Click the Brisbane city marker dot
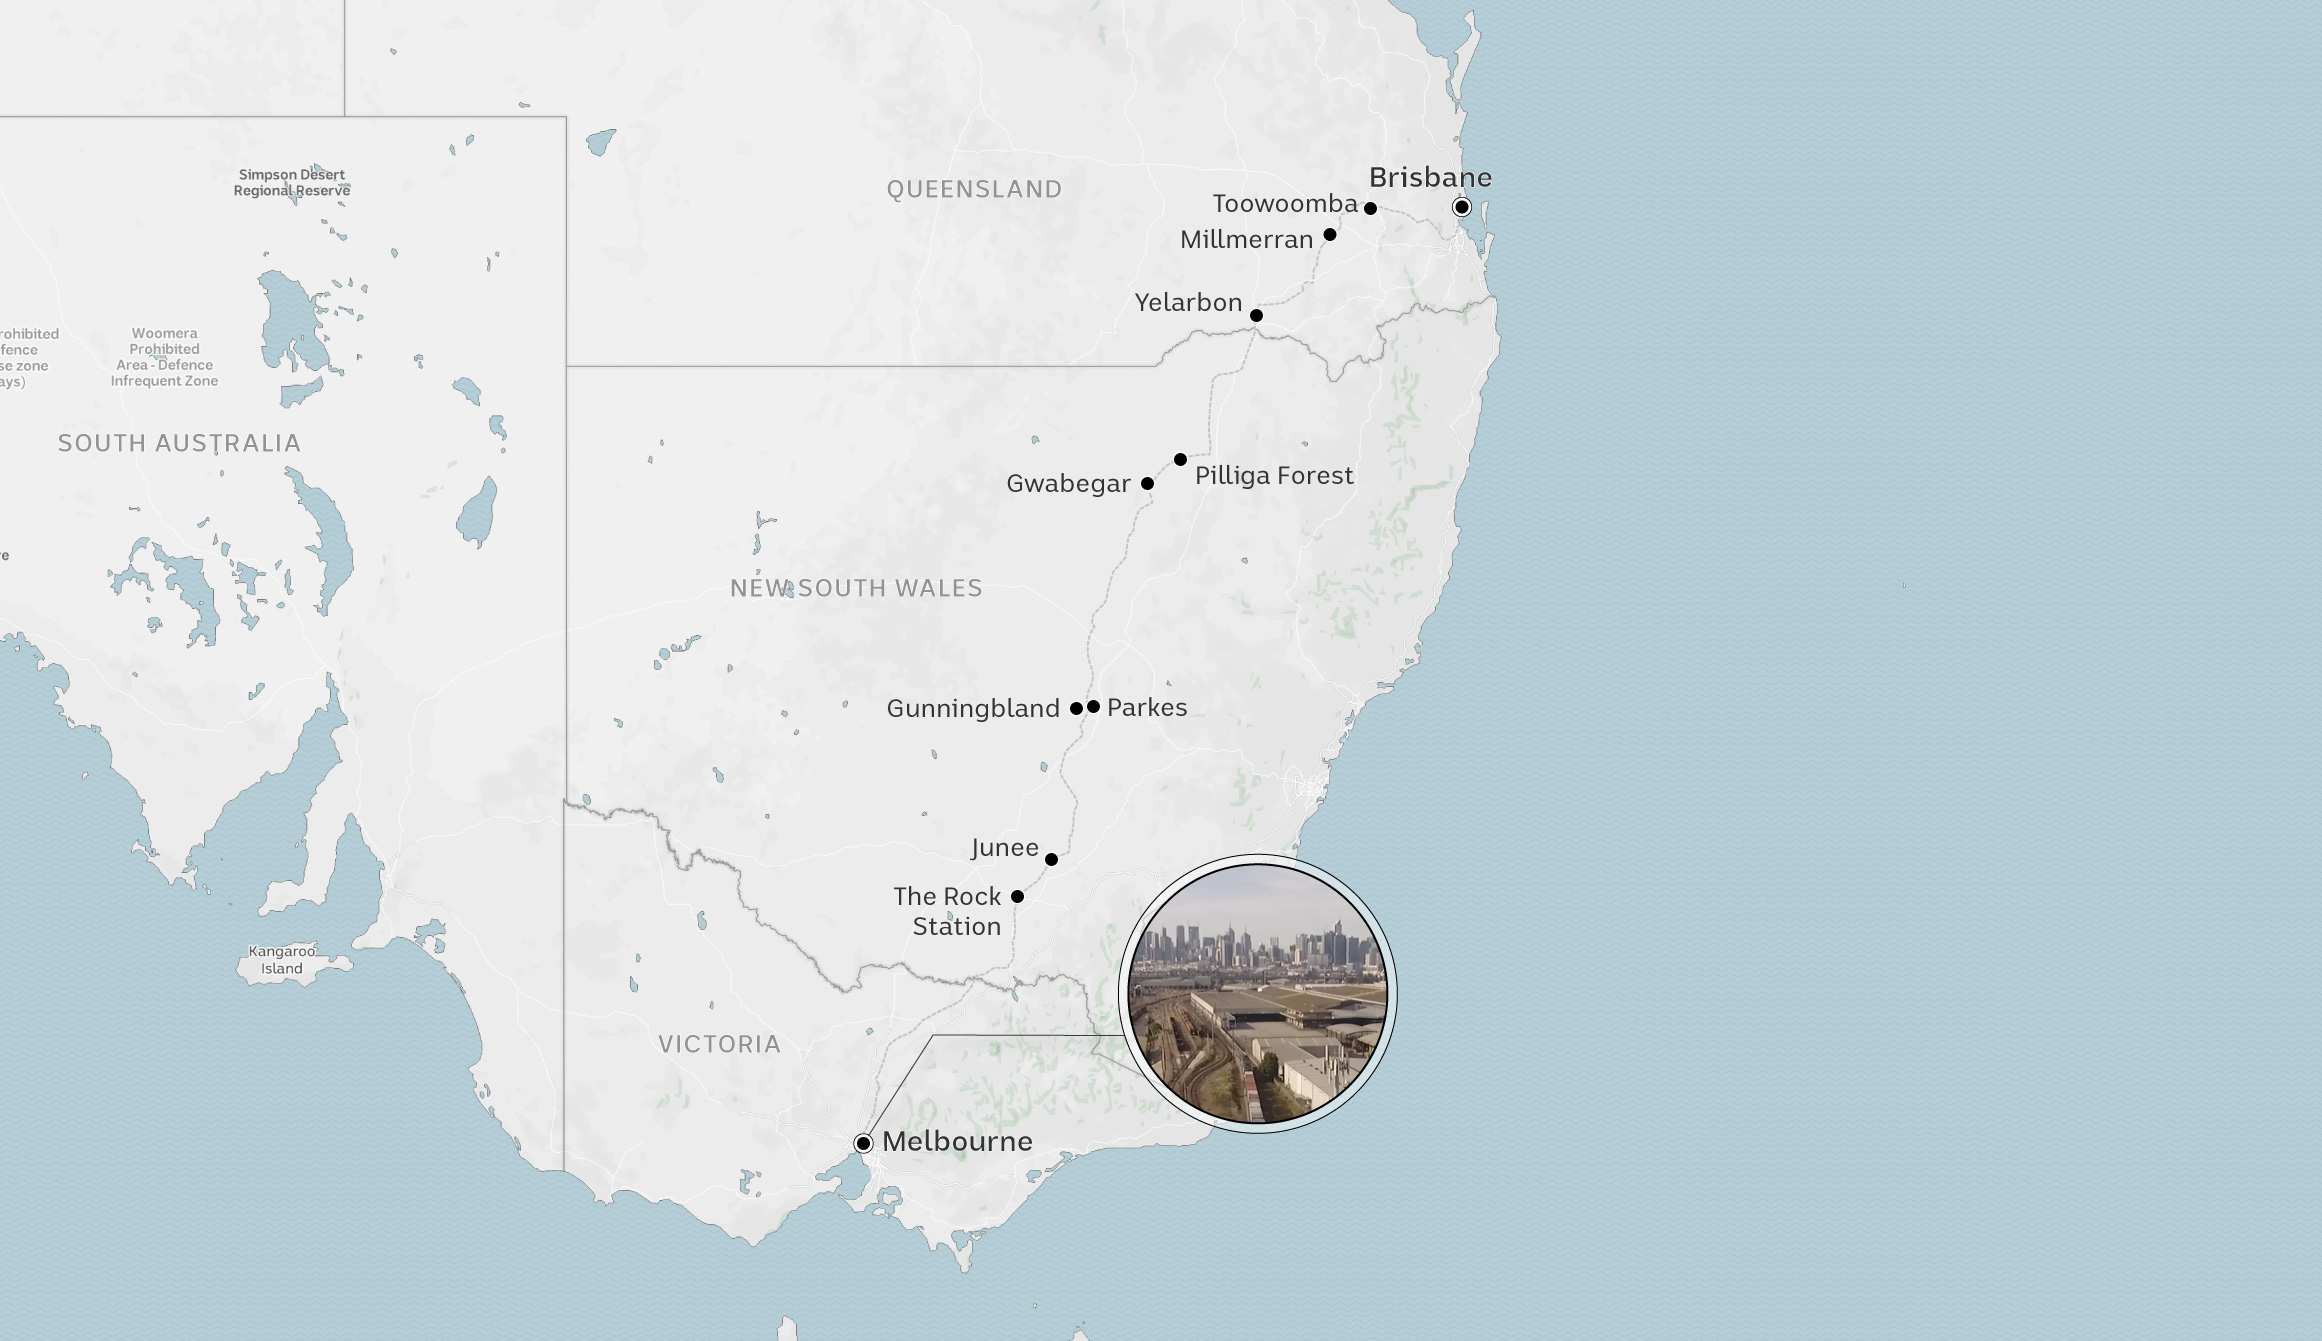The height and width of the screenshot is (1341, 2322). (x=1462, y=207)
